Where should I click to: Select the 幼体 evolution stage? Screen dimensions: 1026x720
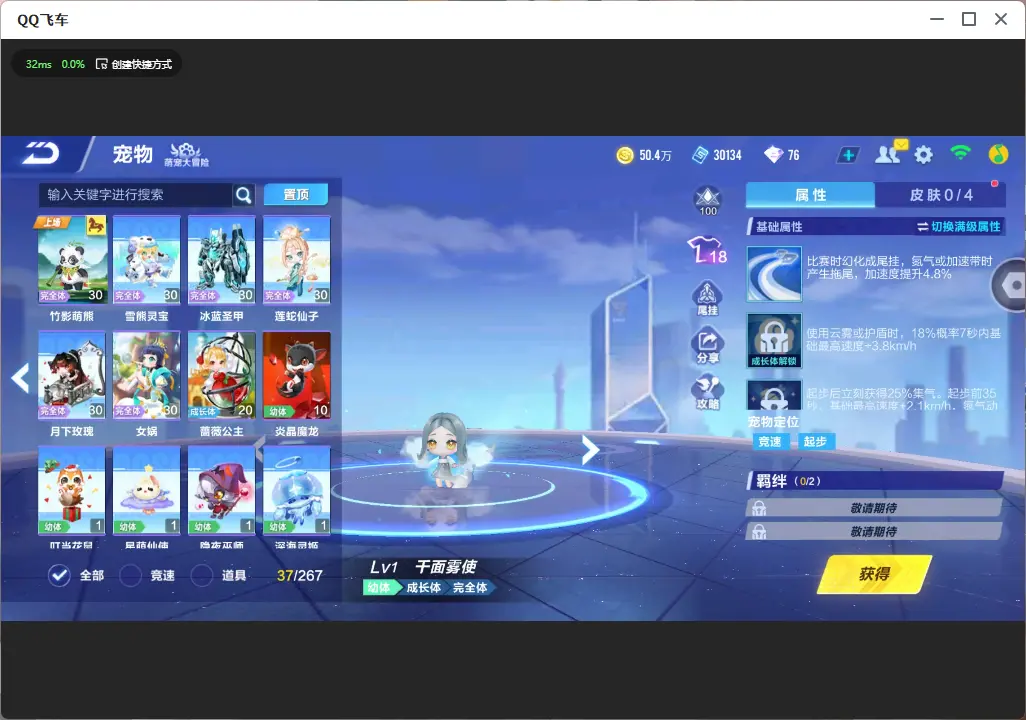point(380,588)
